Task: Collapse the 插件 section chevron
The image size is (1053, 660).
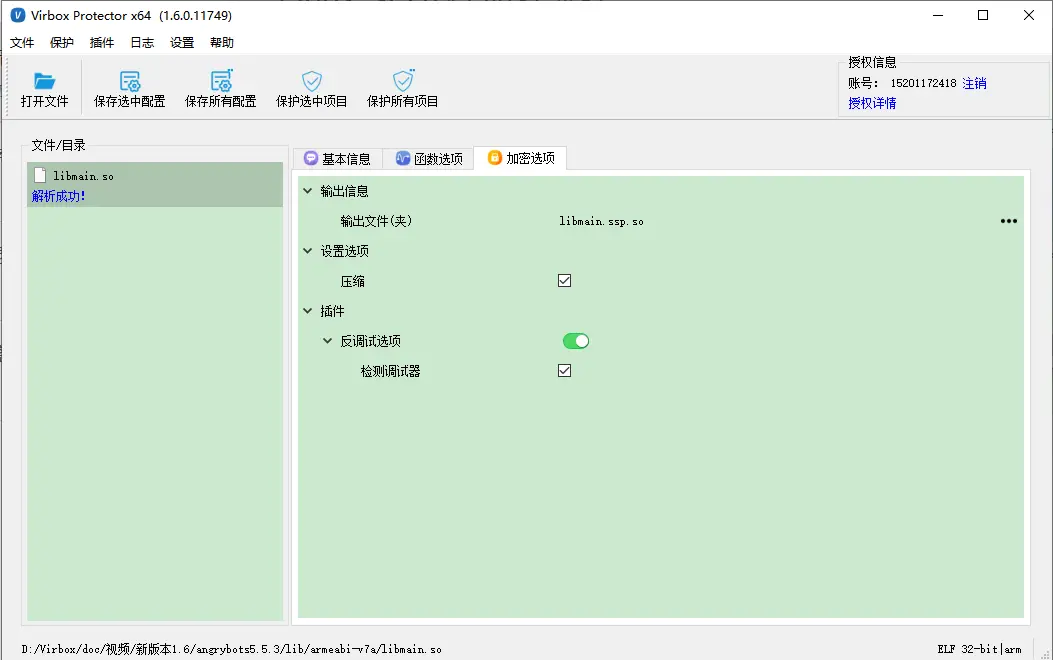Action: pos(308,310)
